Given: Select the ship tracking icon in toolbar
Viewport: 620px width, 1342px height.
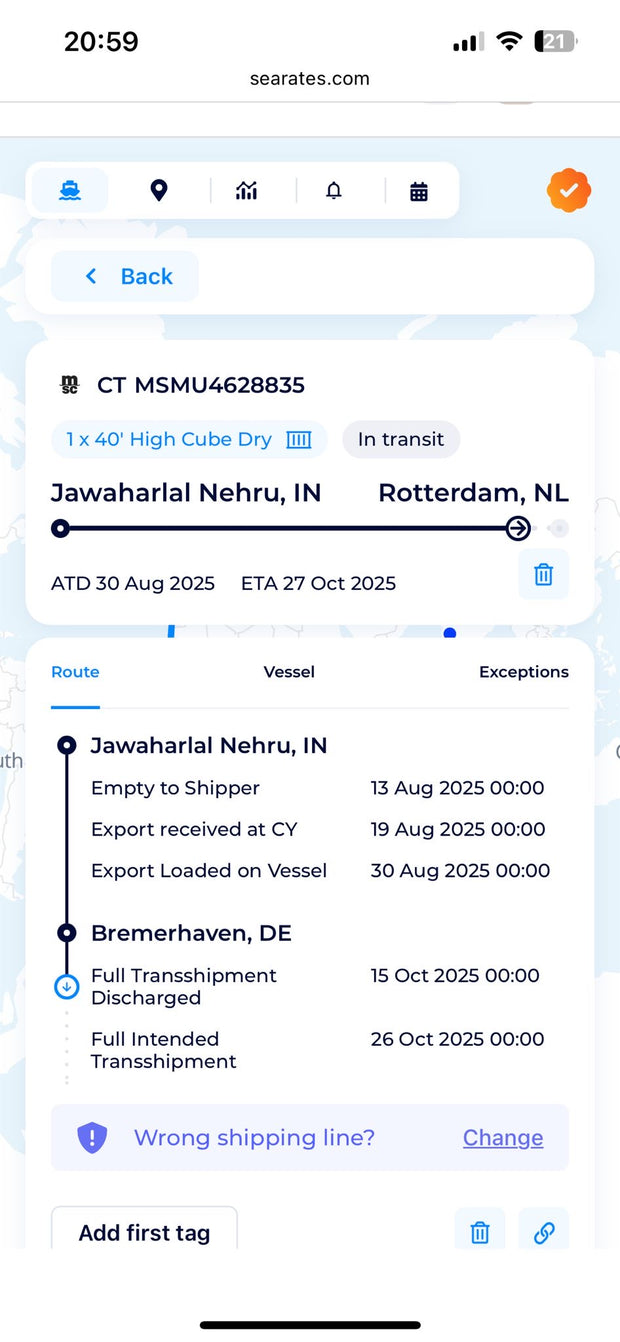Looking at the screenshot, I should (x=70, y=190).
